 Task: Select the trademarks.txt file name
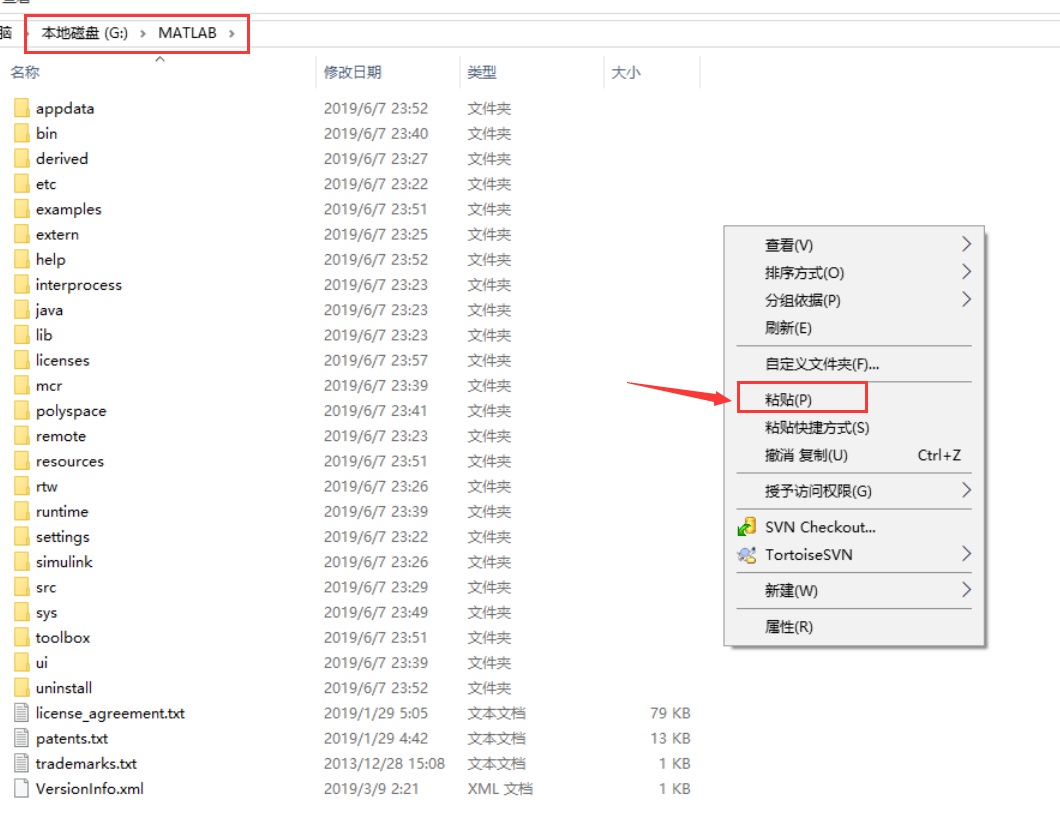[86, 764]
